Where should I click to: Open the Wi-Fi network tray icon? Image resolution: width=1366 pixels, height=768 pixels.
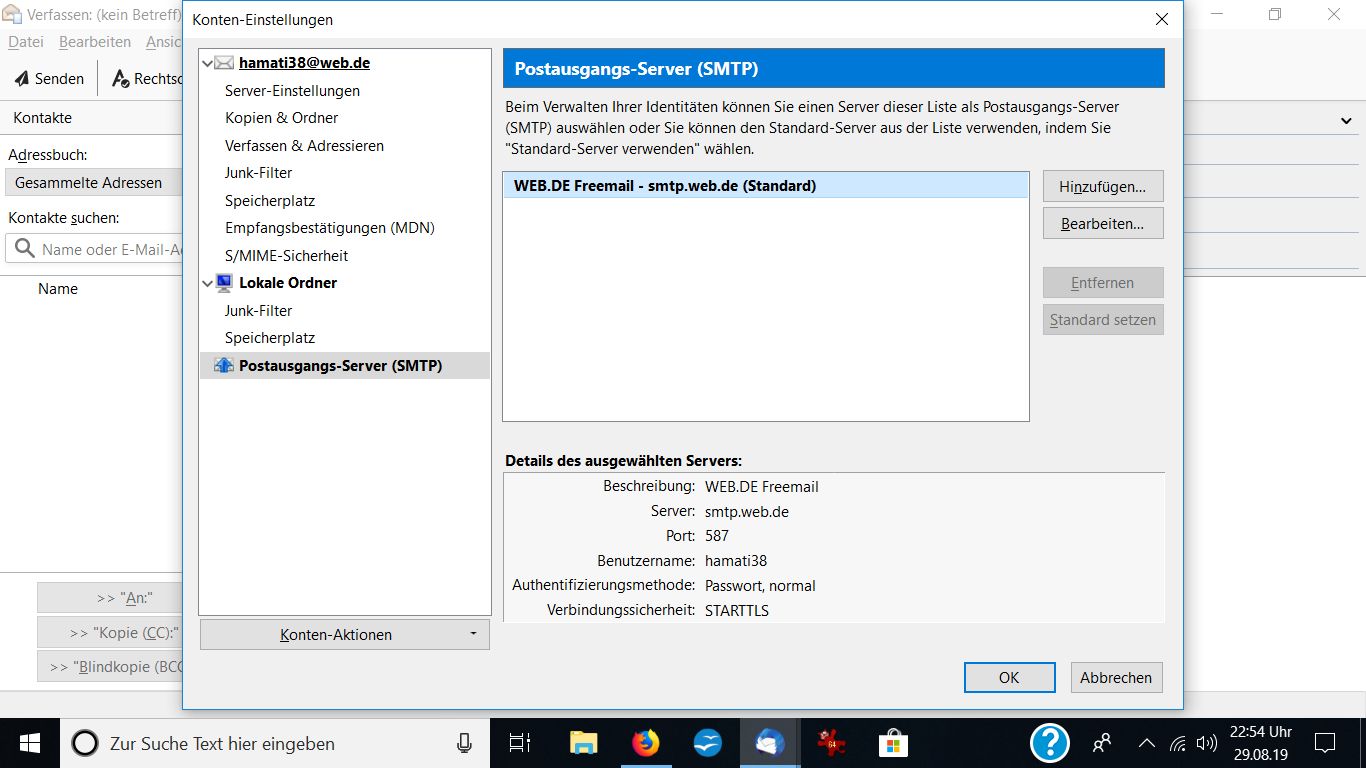1178,743
